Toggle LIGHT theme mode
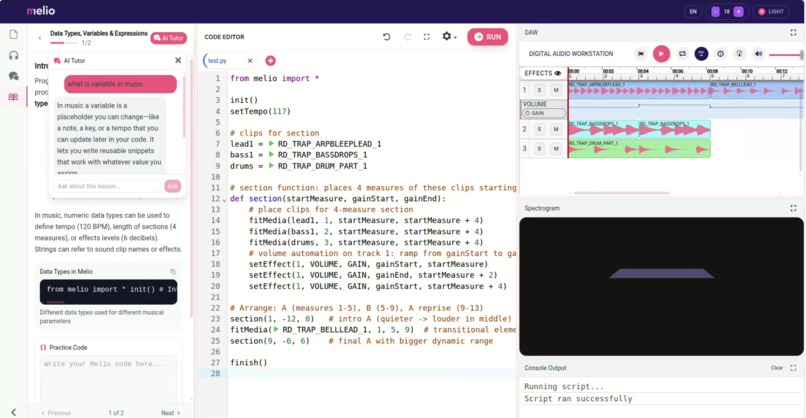 pyautogui.click(x=771, y=11)
